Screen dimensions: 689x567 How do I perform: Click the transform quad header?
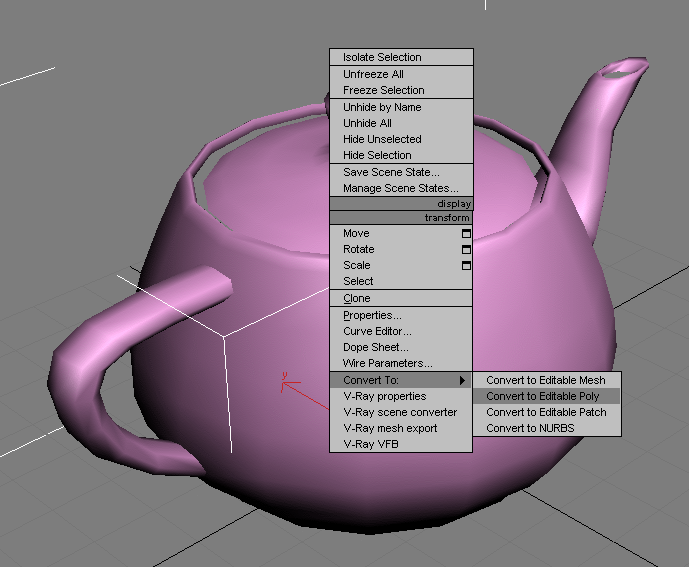click(401, 218)
